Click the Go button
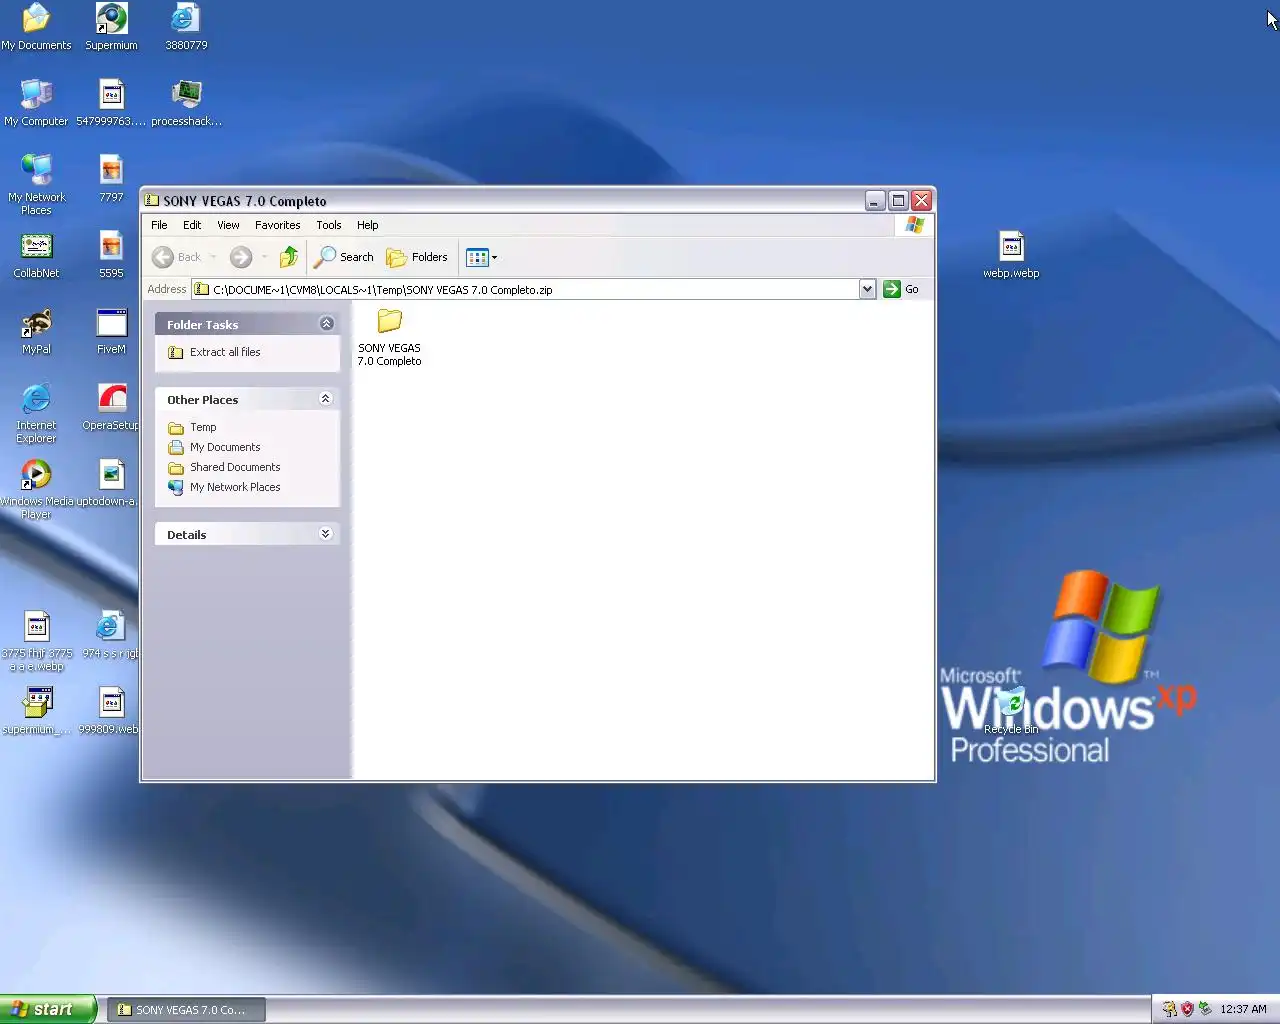The height and width of the screenshot is (1024, 1280). click(x=901, y=289)
